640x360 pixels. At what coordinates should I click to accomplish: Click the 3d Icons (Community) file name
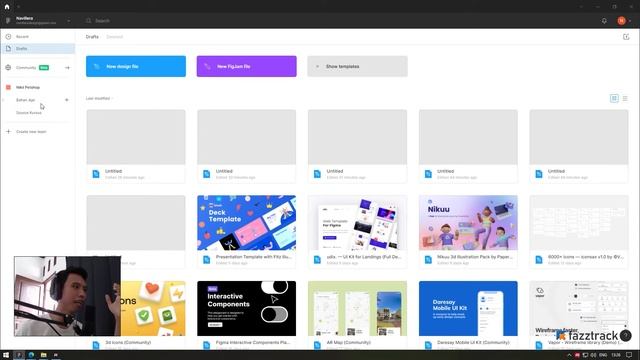pyautogui.click(x=128, y=343)
